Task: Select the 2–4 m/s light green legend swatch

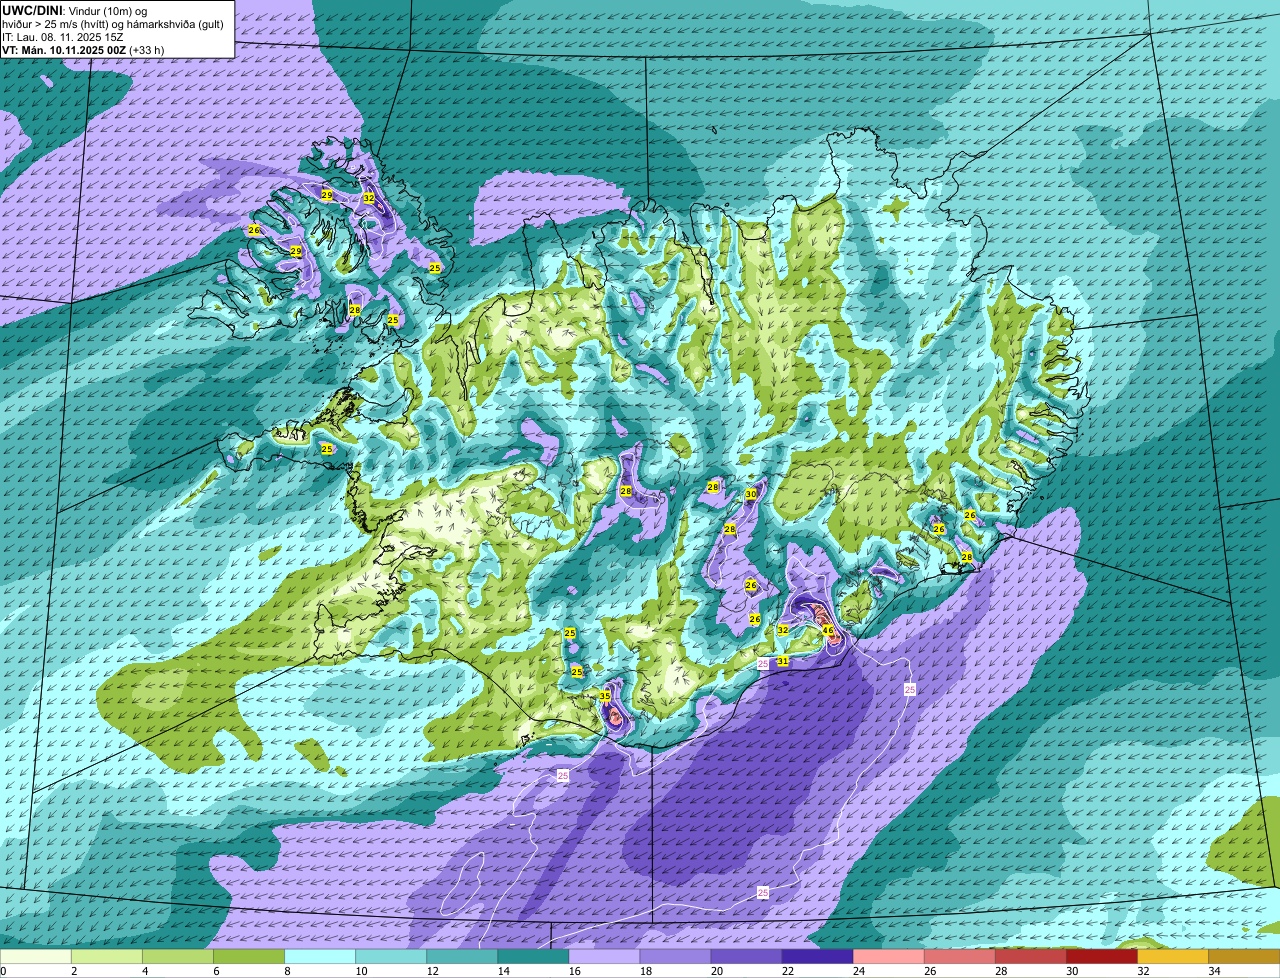Action: point(108,957)
